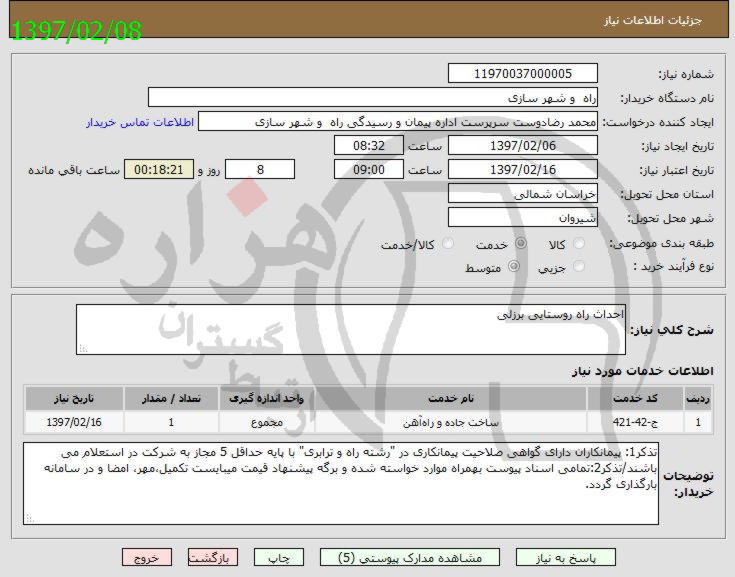
Task: Click creation time field 08:32
Action: click(368, 145)
